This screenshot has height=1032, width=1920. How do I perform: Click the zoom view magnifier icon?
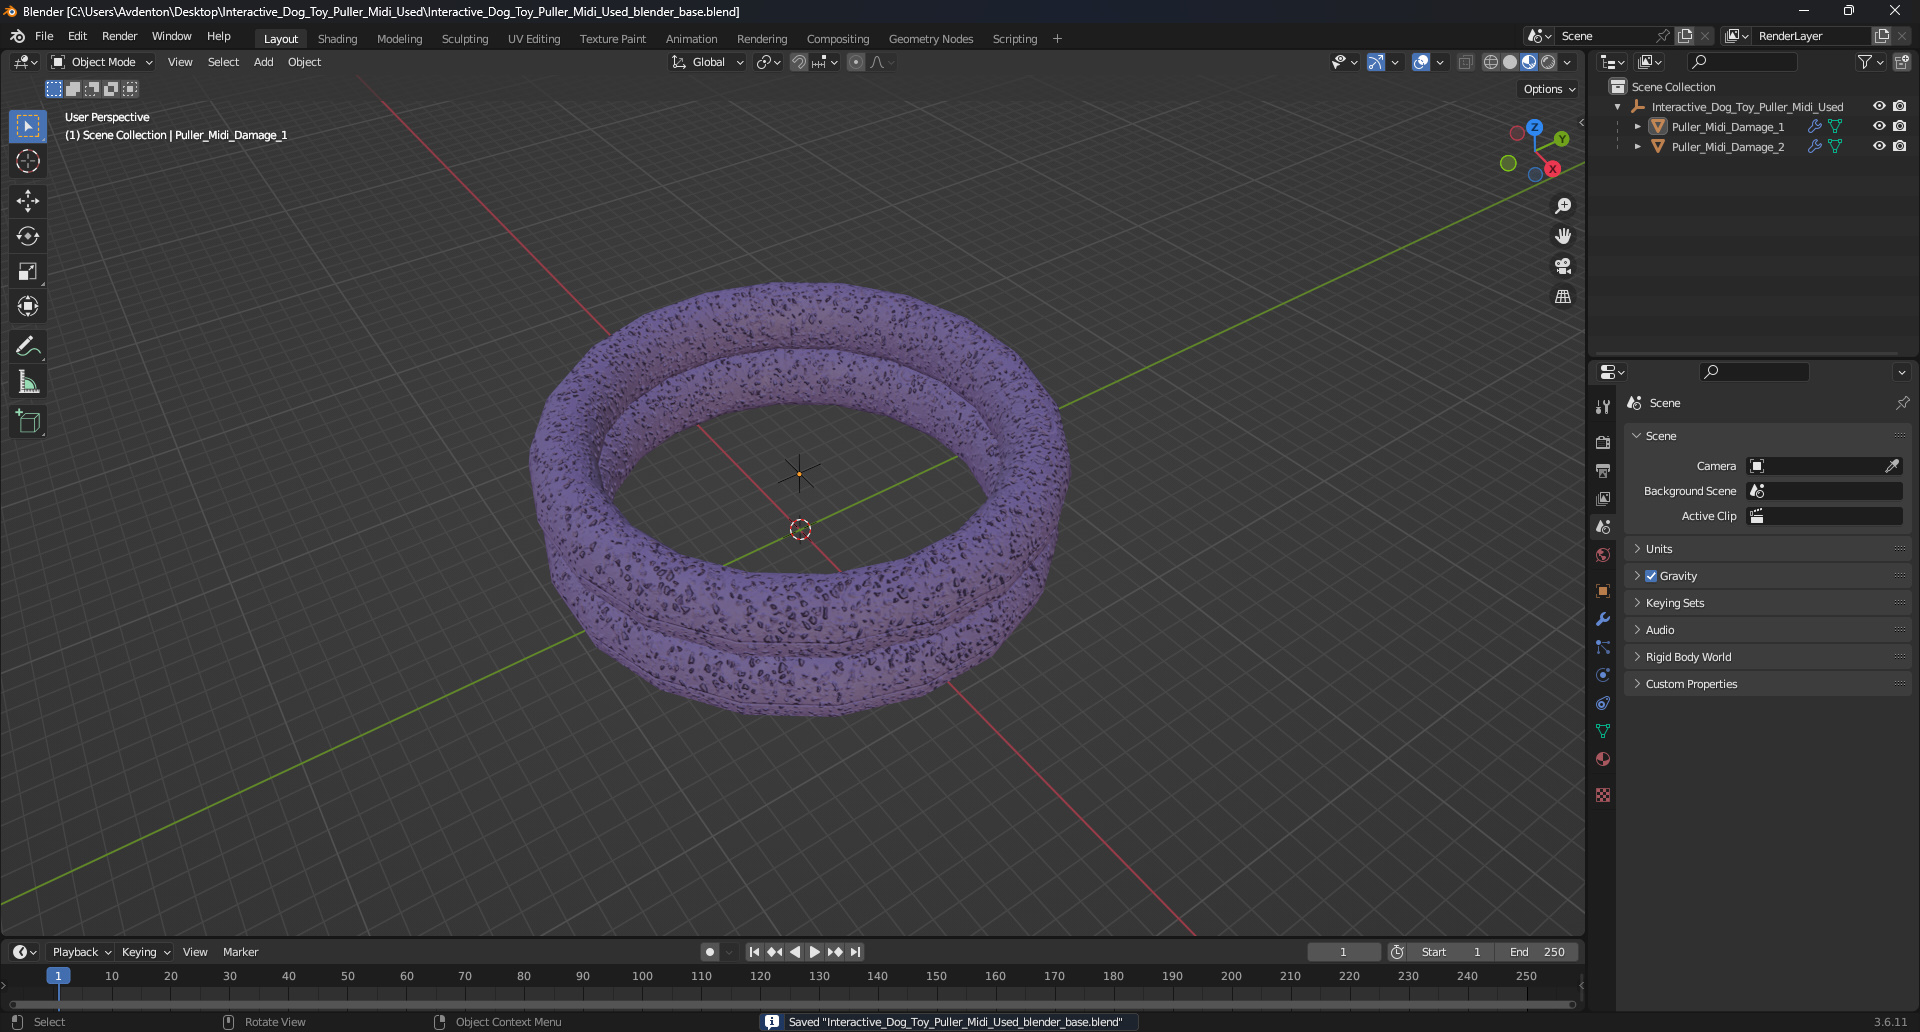[x=1563, y=206]
